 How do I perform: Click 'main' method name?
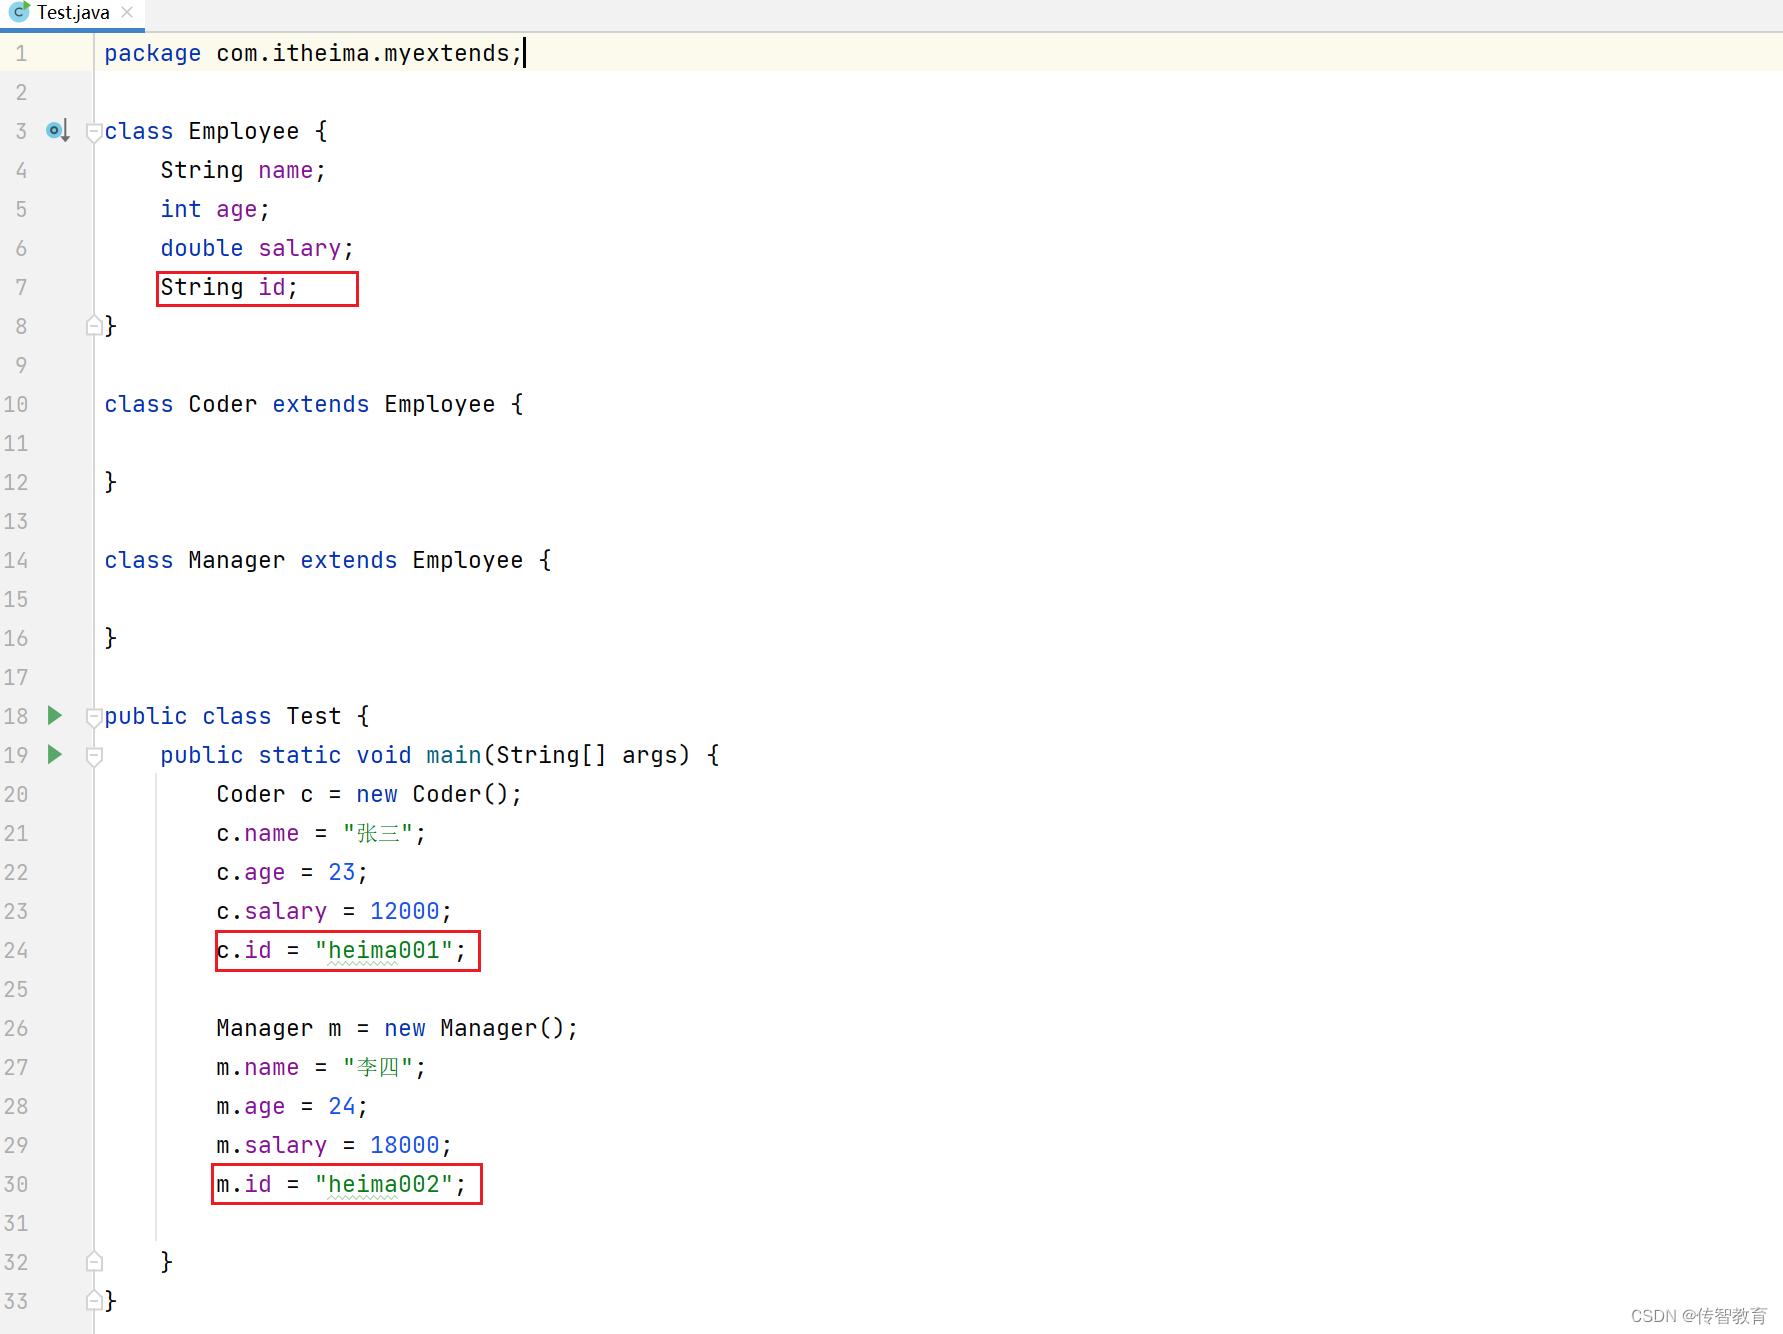coord(454,755)
